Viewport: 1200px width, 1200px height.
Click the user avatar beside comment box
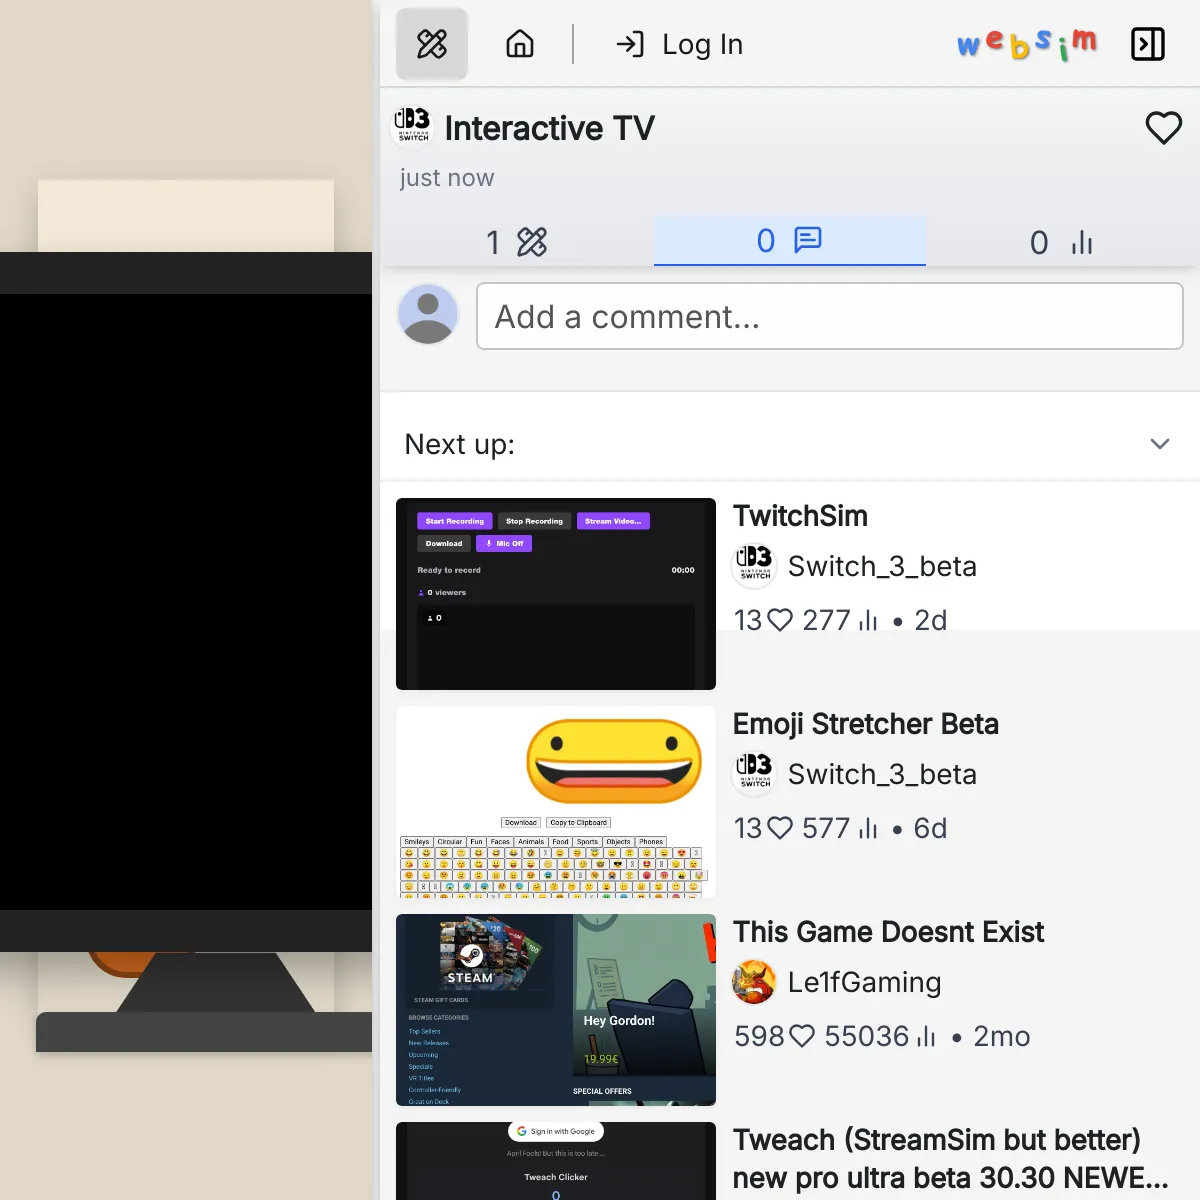tap(428, 314)
